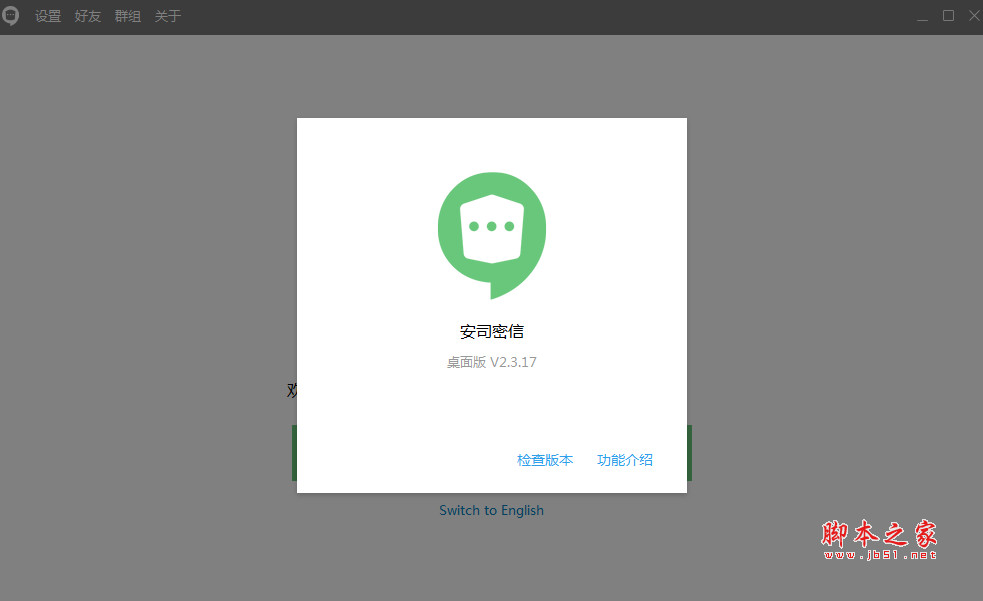Open the 设置 menu
This screenshot has height=601, width=983.
48,17
